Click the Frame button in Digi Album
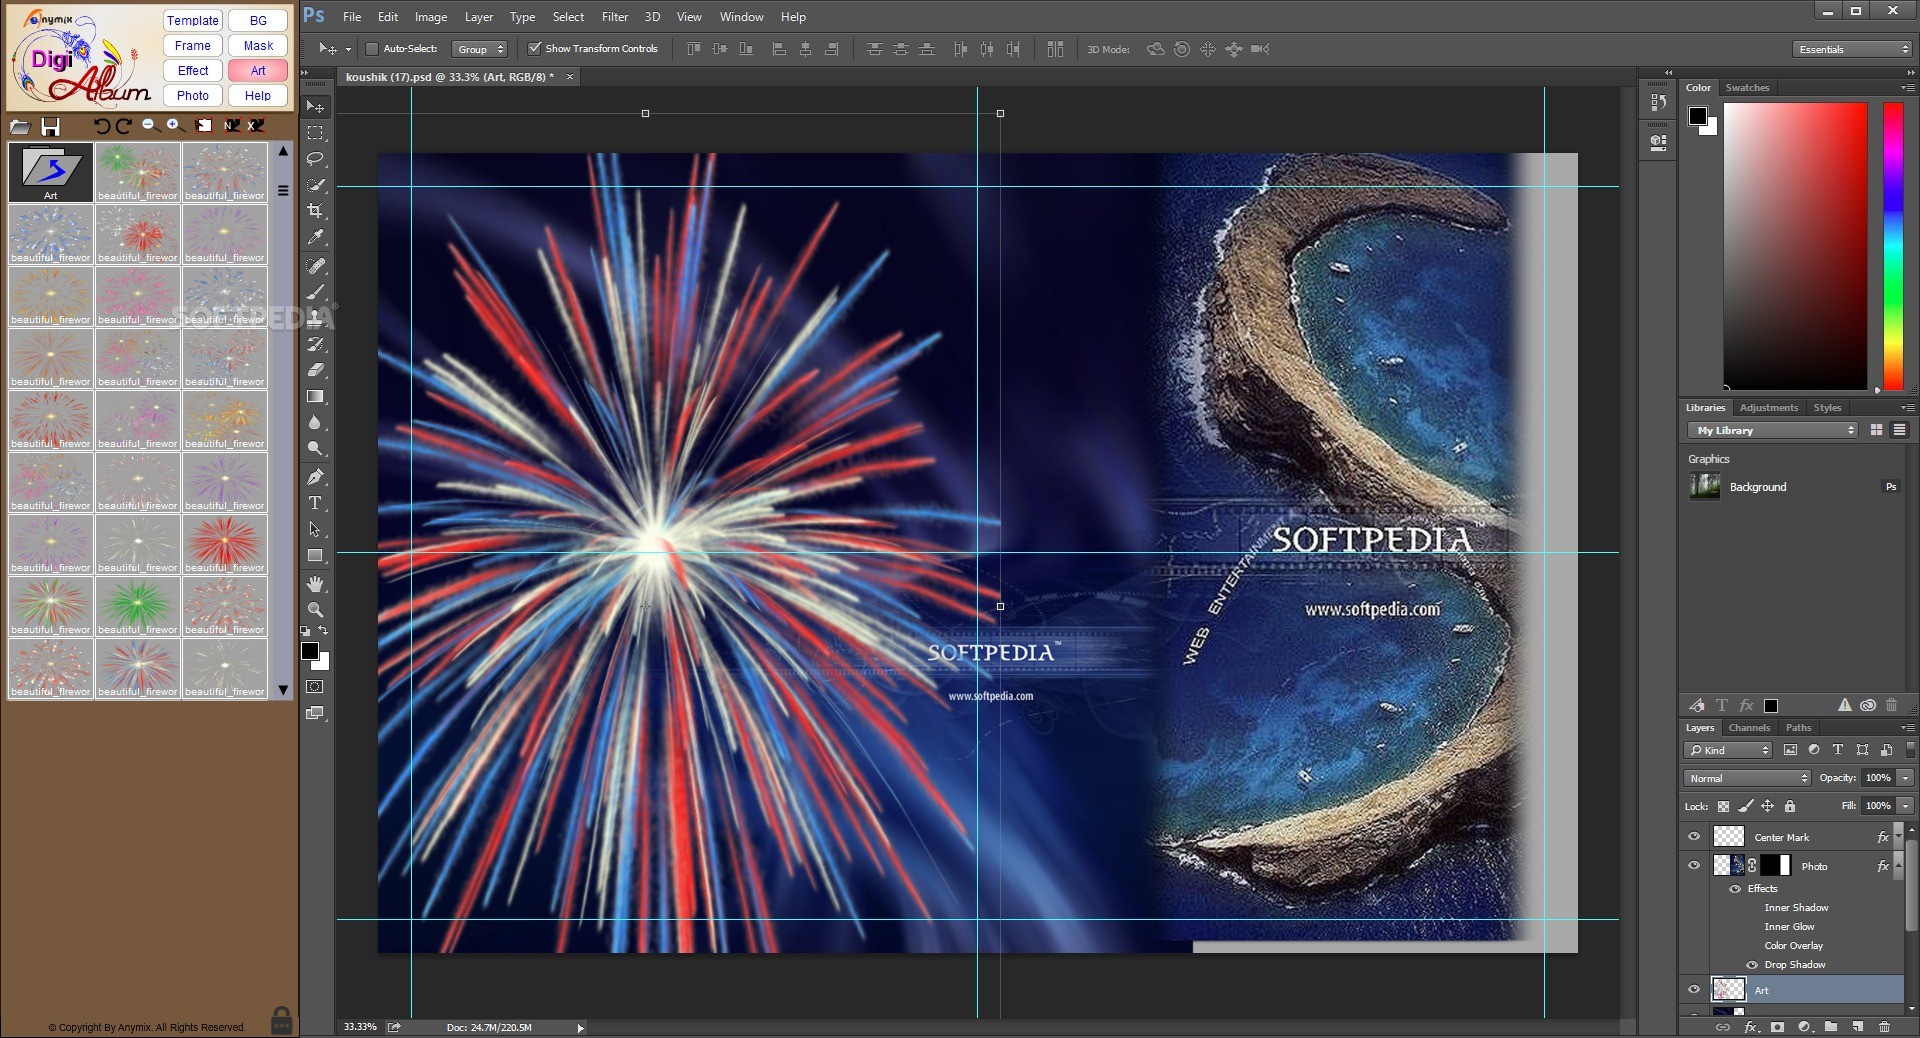Screen dimensions: 1920x1038 [x=193, y=46]
